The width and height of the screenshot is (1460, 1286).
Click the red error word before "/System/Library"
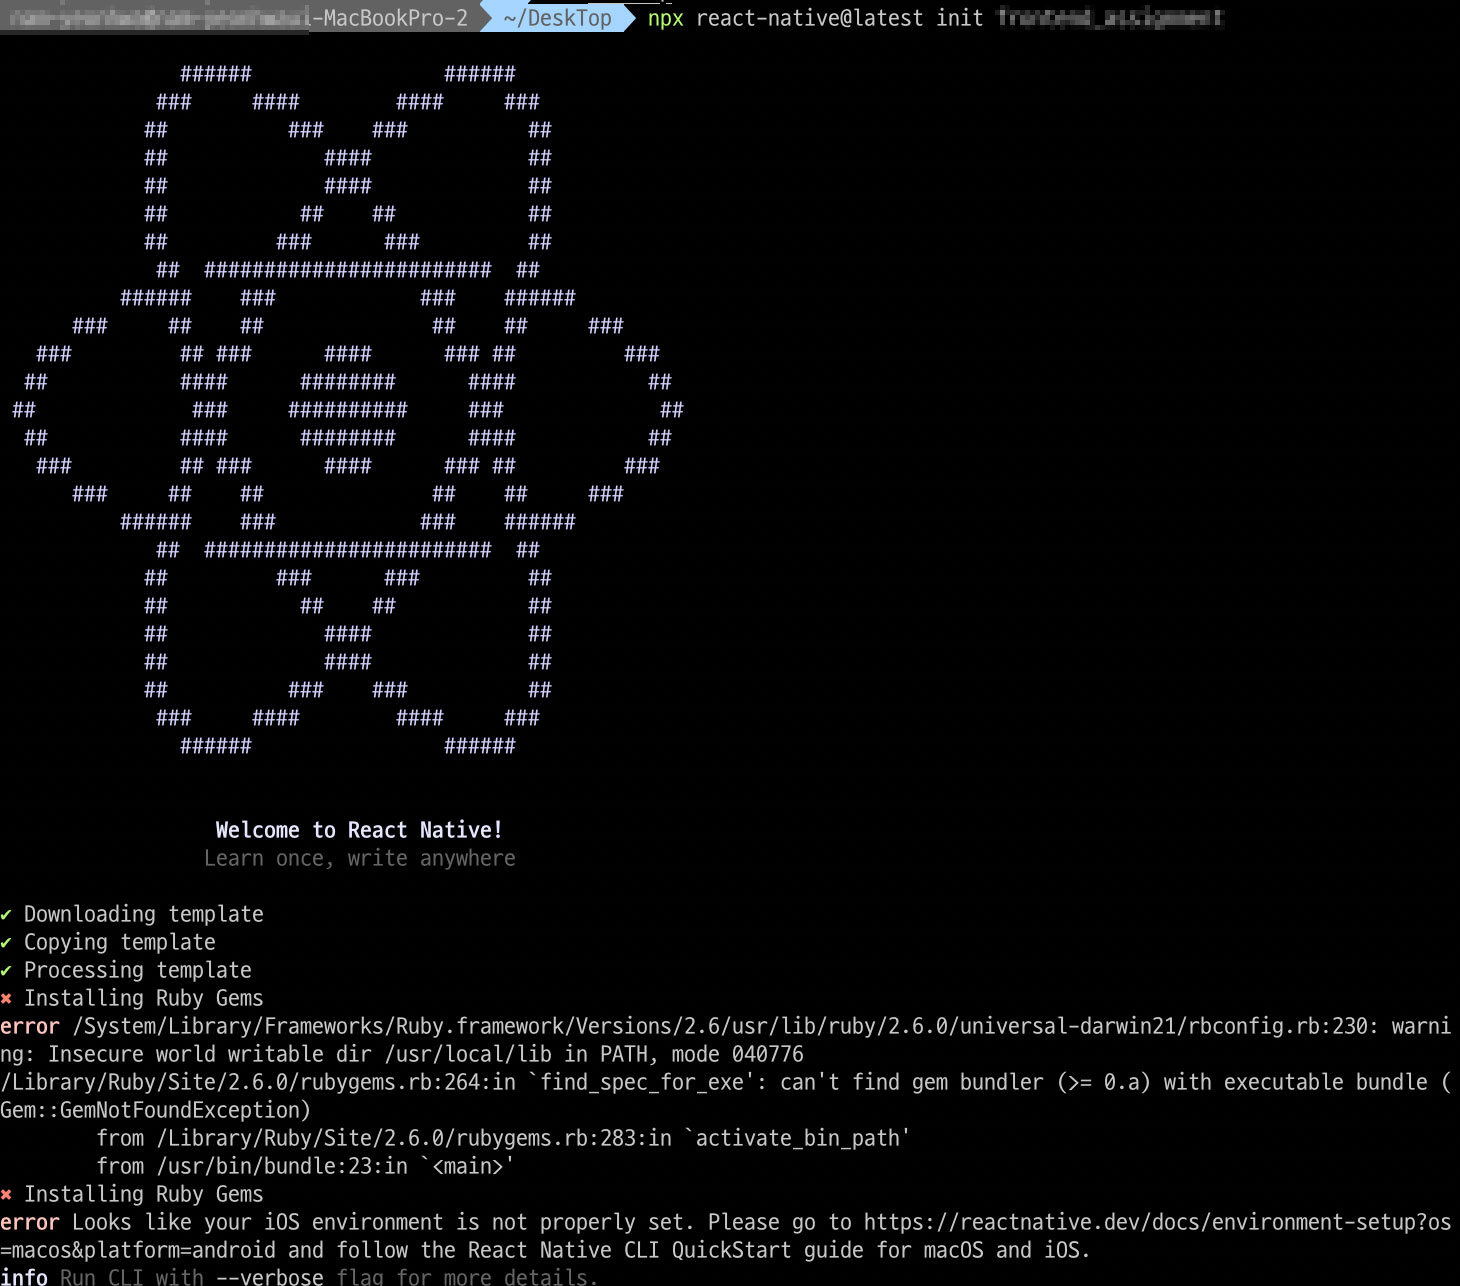click(x=30, y=1026)
